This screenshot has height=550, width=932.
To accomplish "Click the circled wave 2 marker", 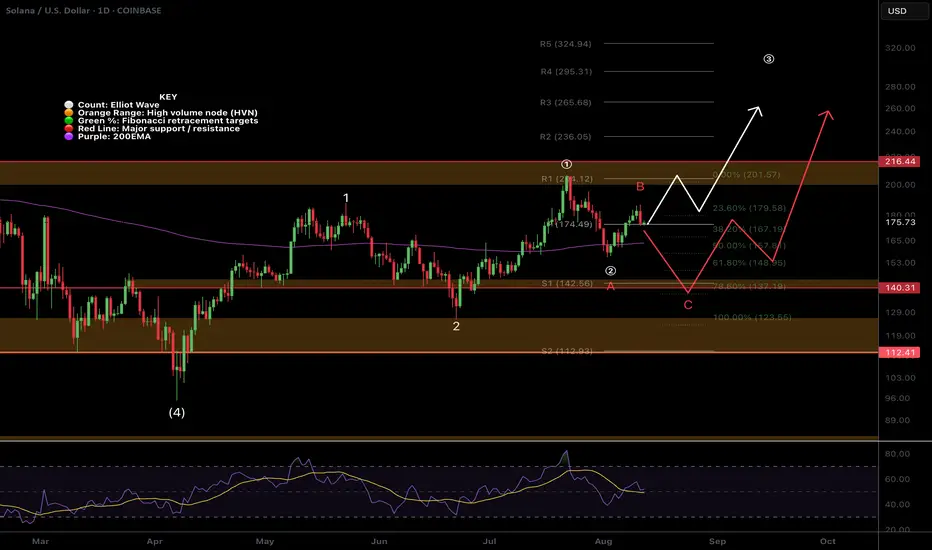I will tap(610, 271).
